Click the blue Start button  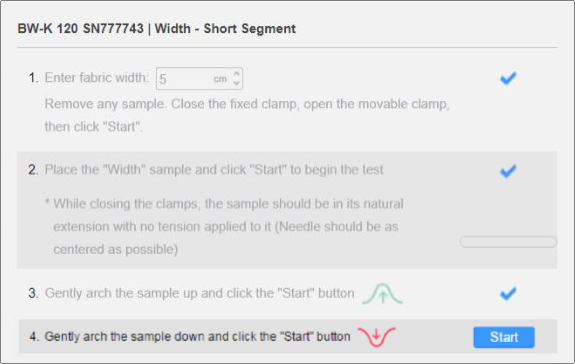[504, 337]
